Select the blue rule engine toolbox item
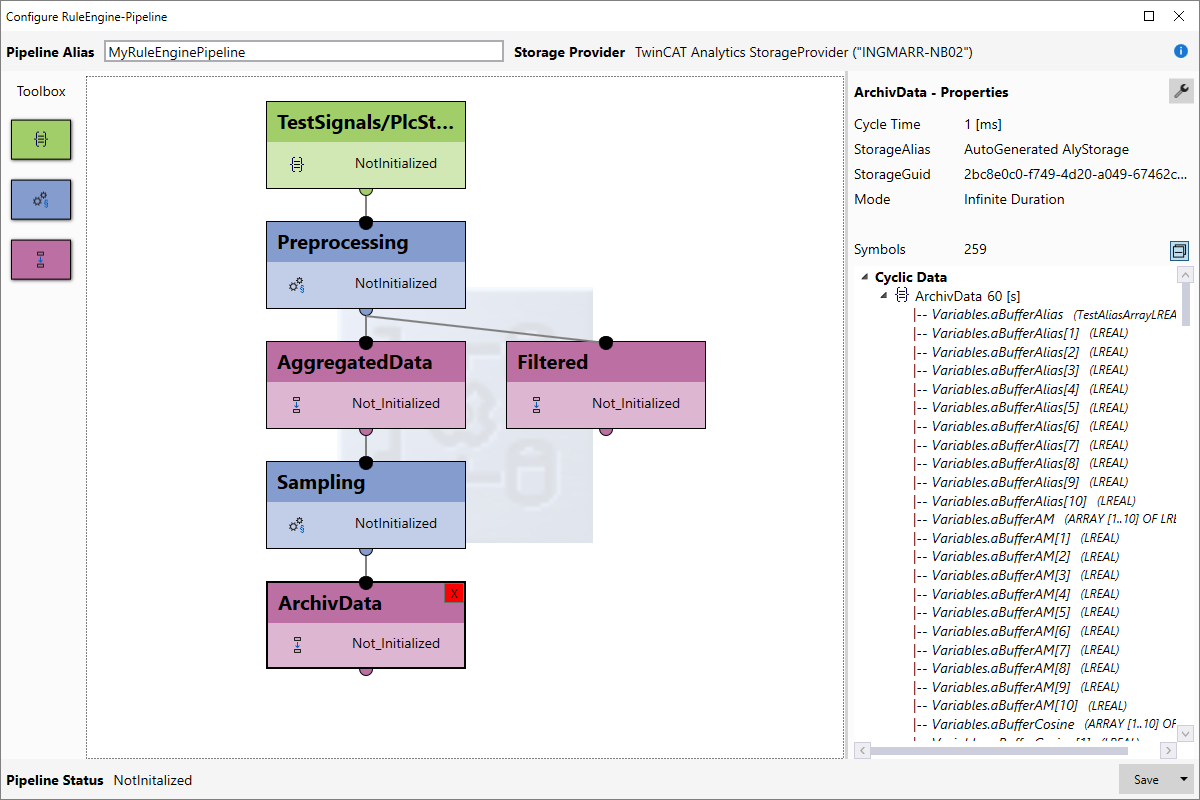The image size is (1200, 800). point(41,200)
